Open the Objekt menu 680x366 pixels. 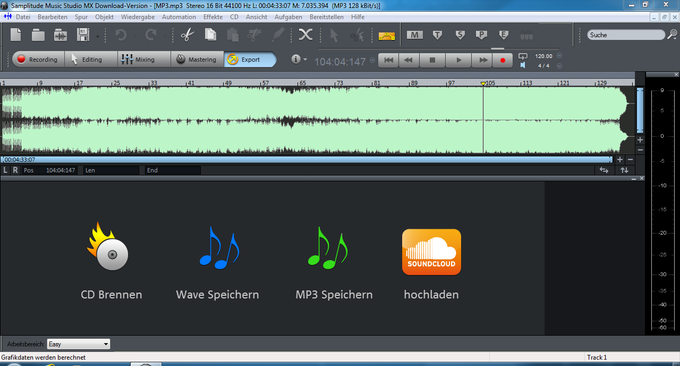click(x=104, y=17)
